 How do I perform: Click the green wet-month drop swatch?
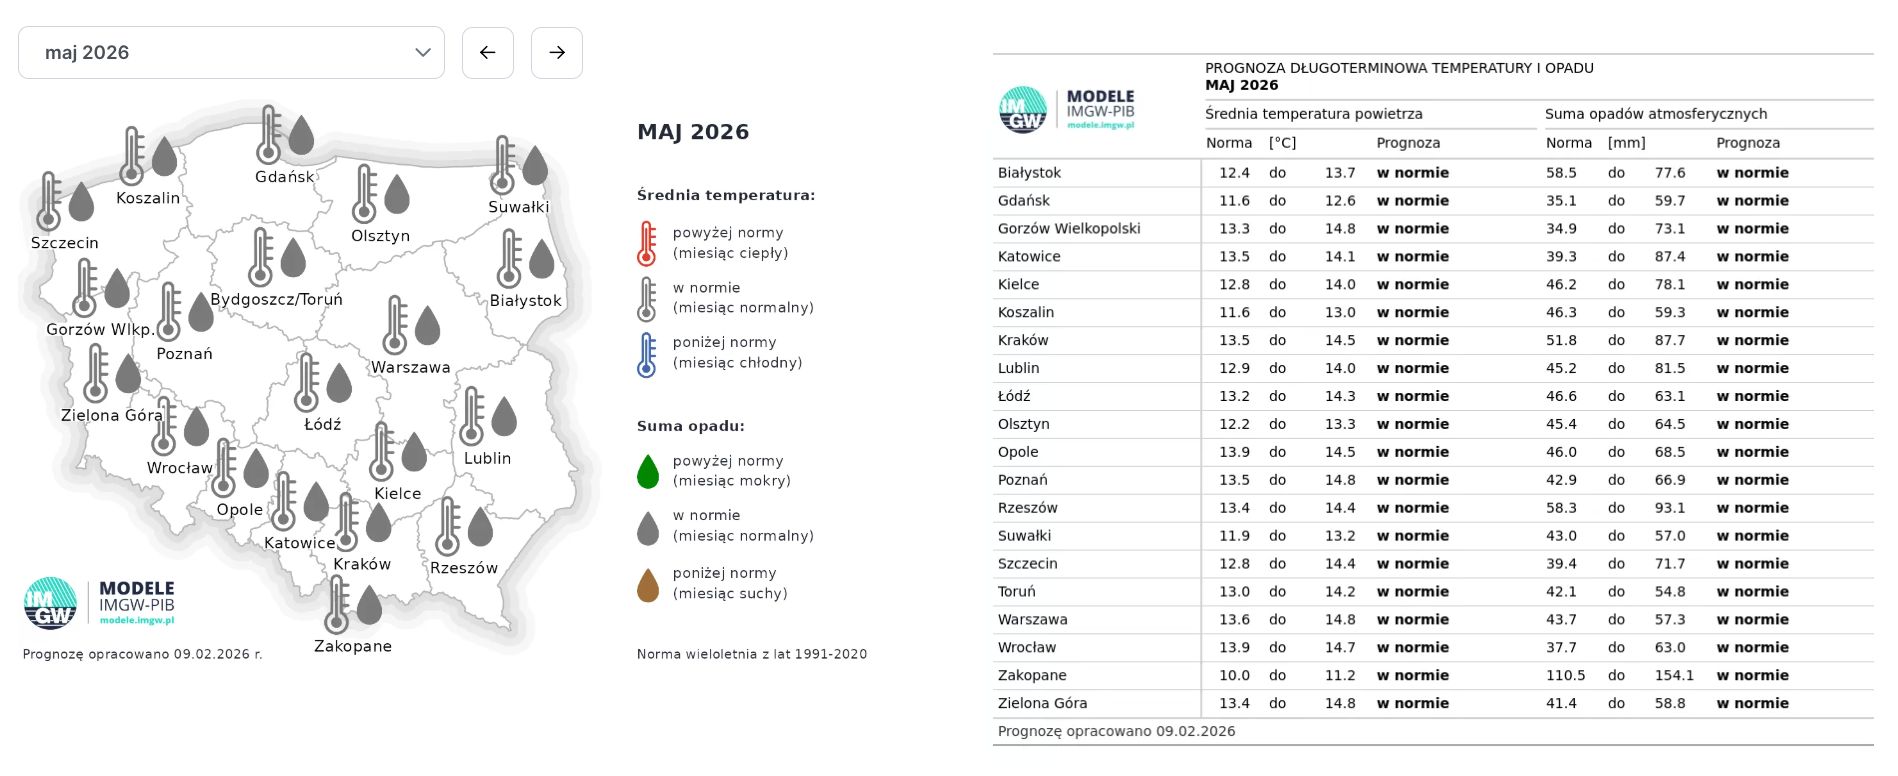coord(648,471)
